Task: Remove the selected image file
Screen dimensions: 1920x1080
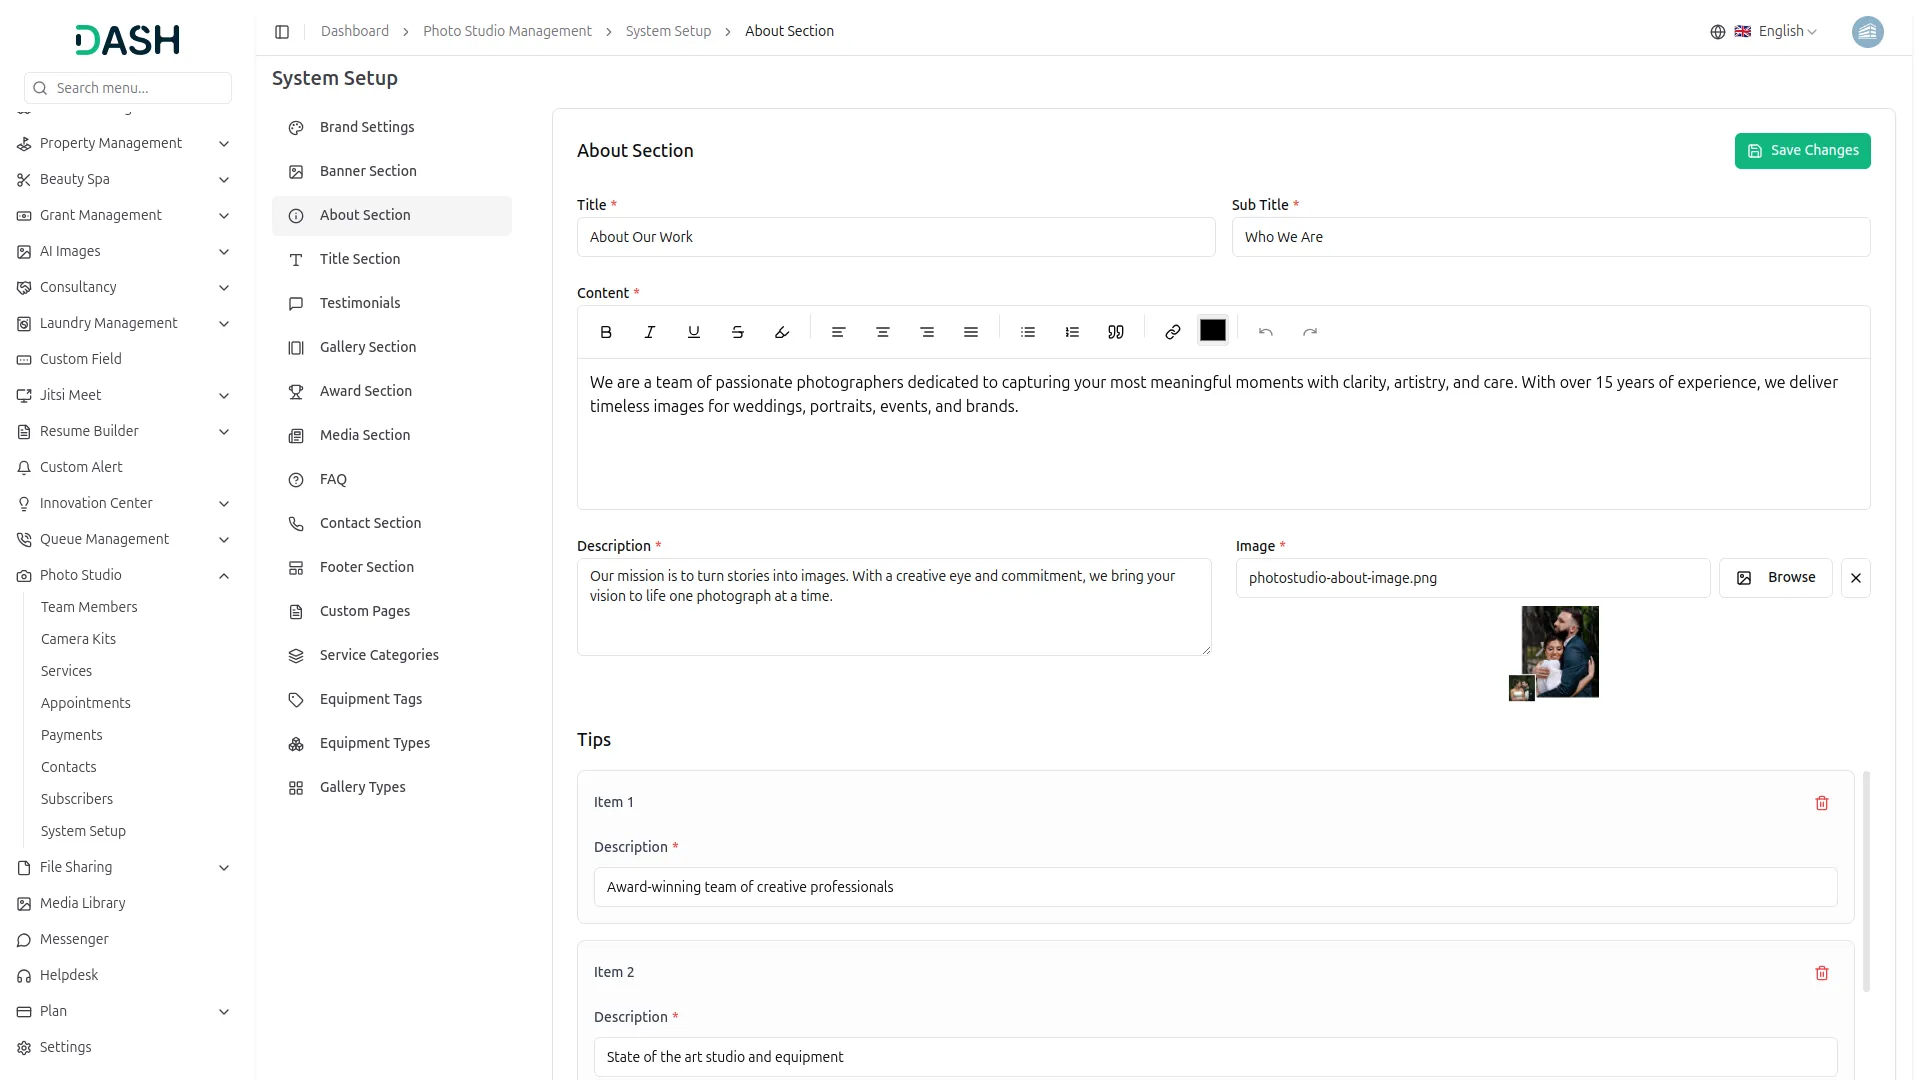Action: [x=1855, y=578]
